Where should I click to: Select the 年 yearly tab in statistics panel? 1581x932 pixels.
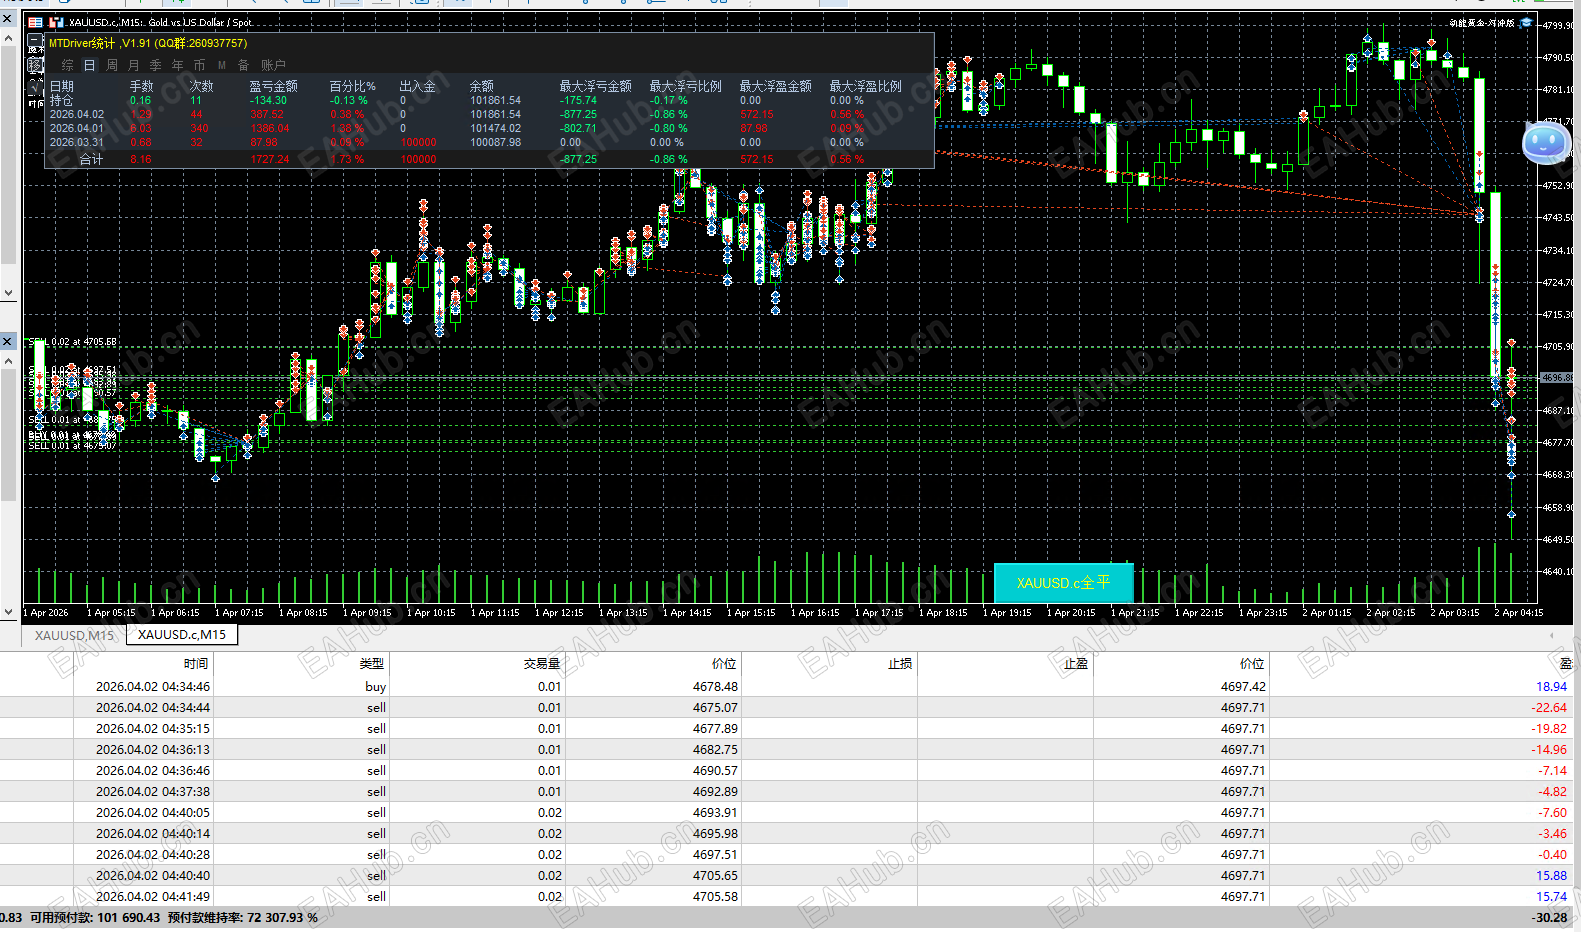(x=178, y=65)
